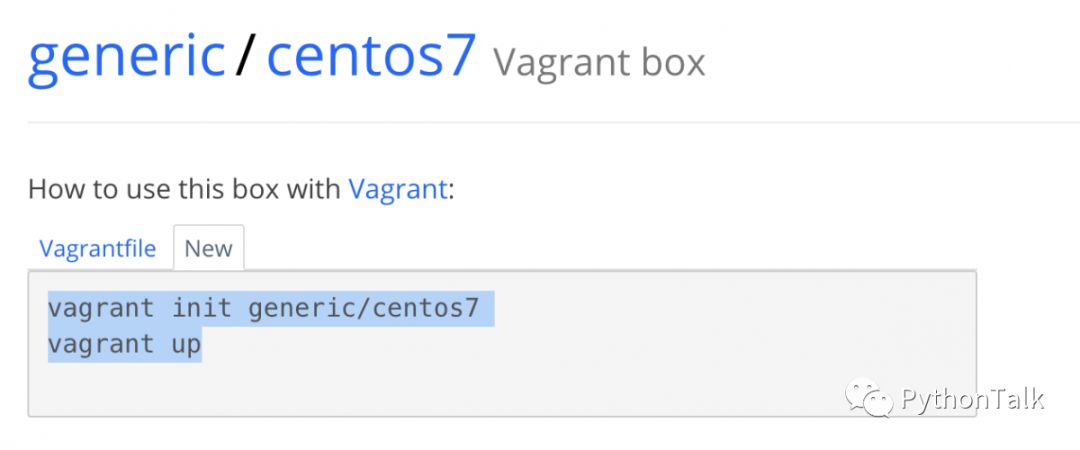Viewport: 1080px width, 450px height.
Task: Select the New tab
Action: [x=208, y=248]
